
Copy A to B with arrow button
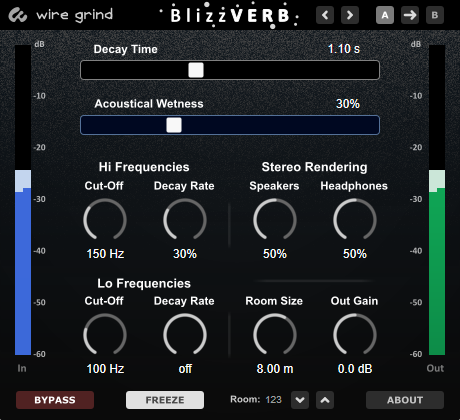pos(410,15)
